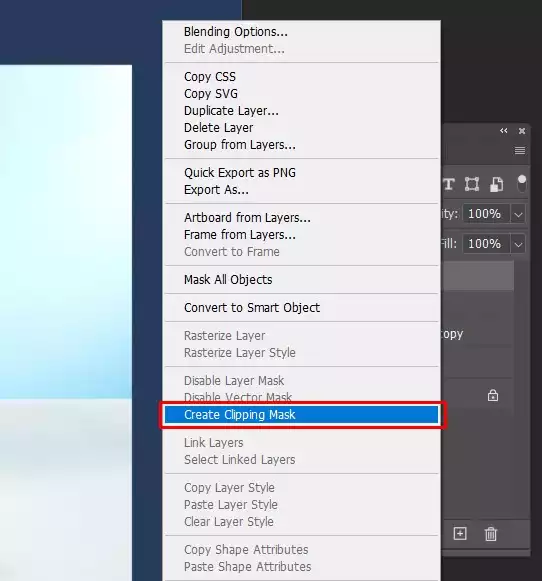Open Export As... dialog entry
542x581 pixels.
216,190
